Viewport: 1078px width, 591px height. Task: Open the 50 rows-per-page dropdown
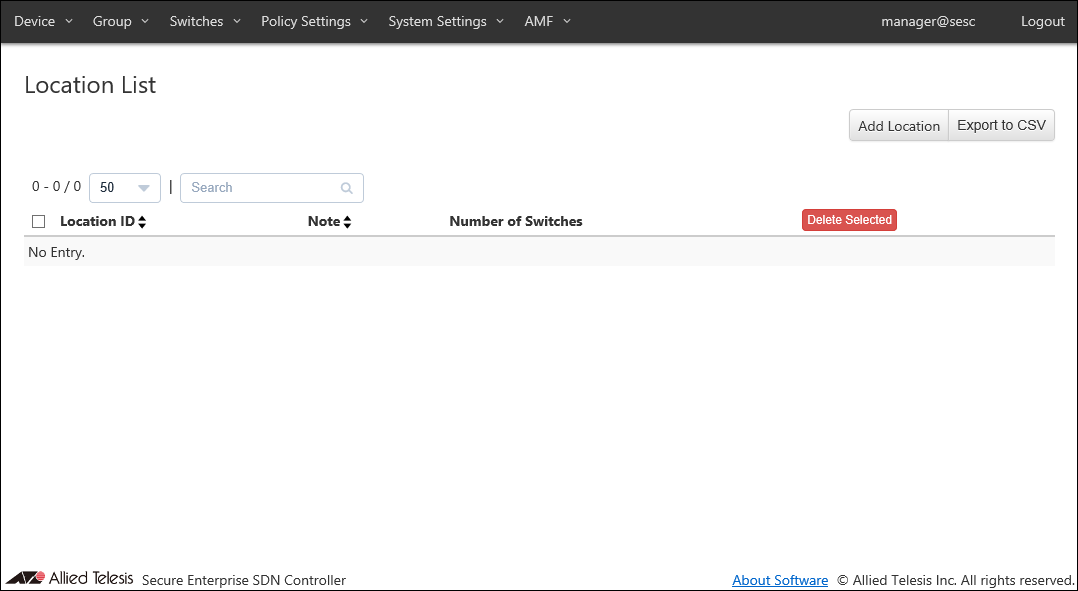pyautogui.click(x=125, y=188)
